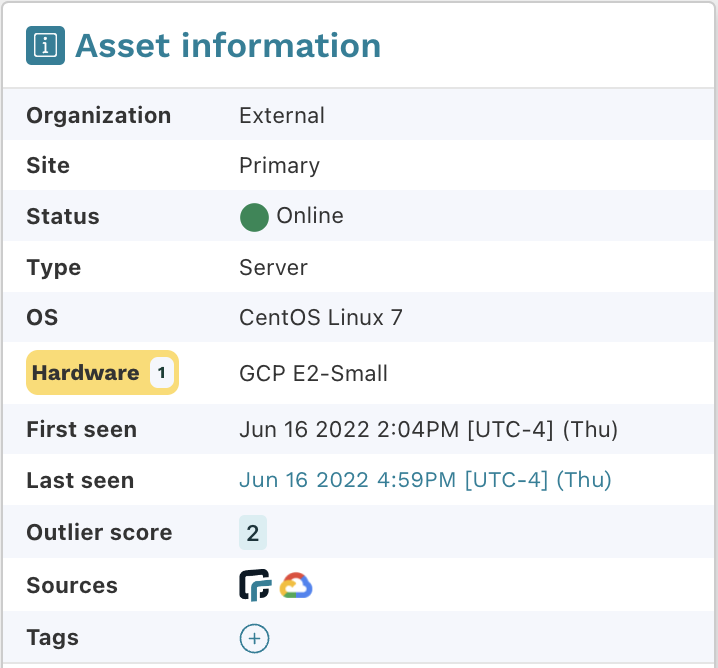Click the Online status text
Viewport: 718px width, 668px height.
[310, 216]
